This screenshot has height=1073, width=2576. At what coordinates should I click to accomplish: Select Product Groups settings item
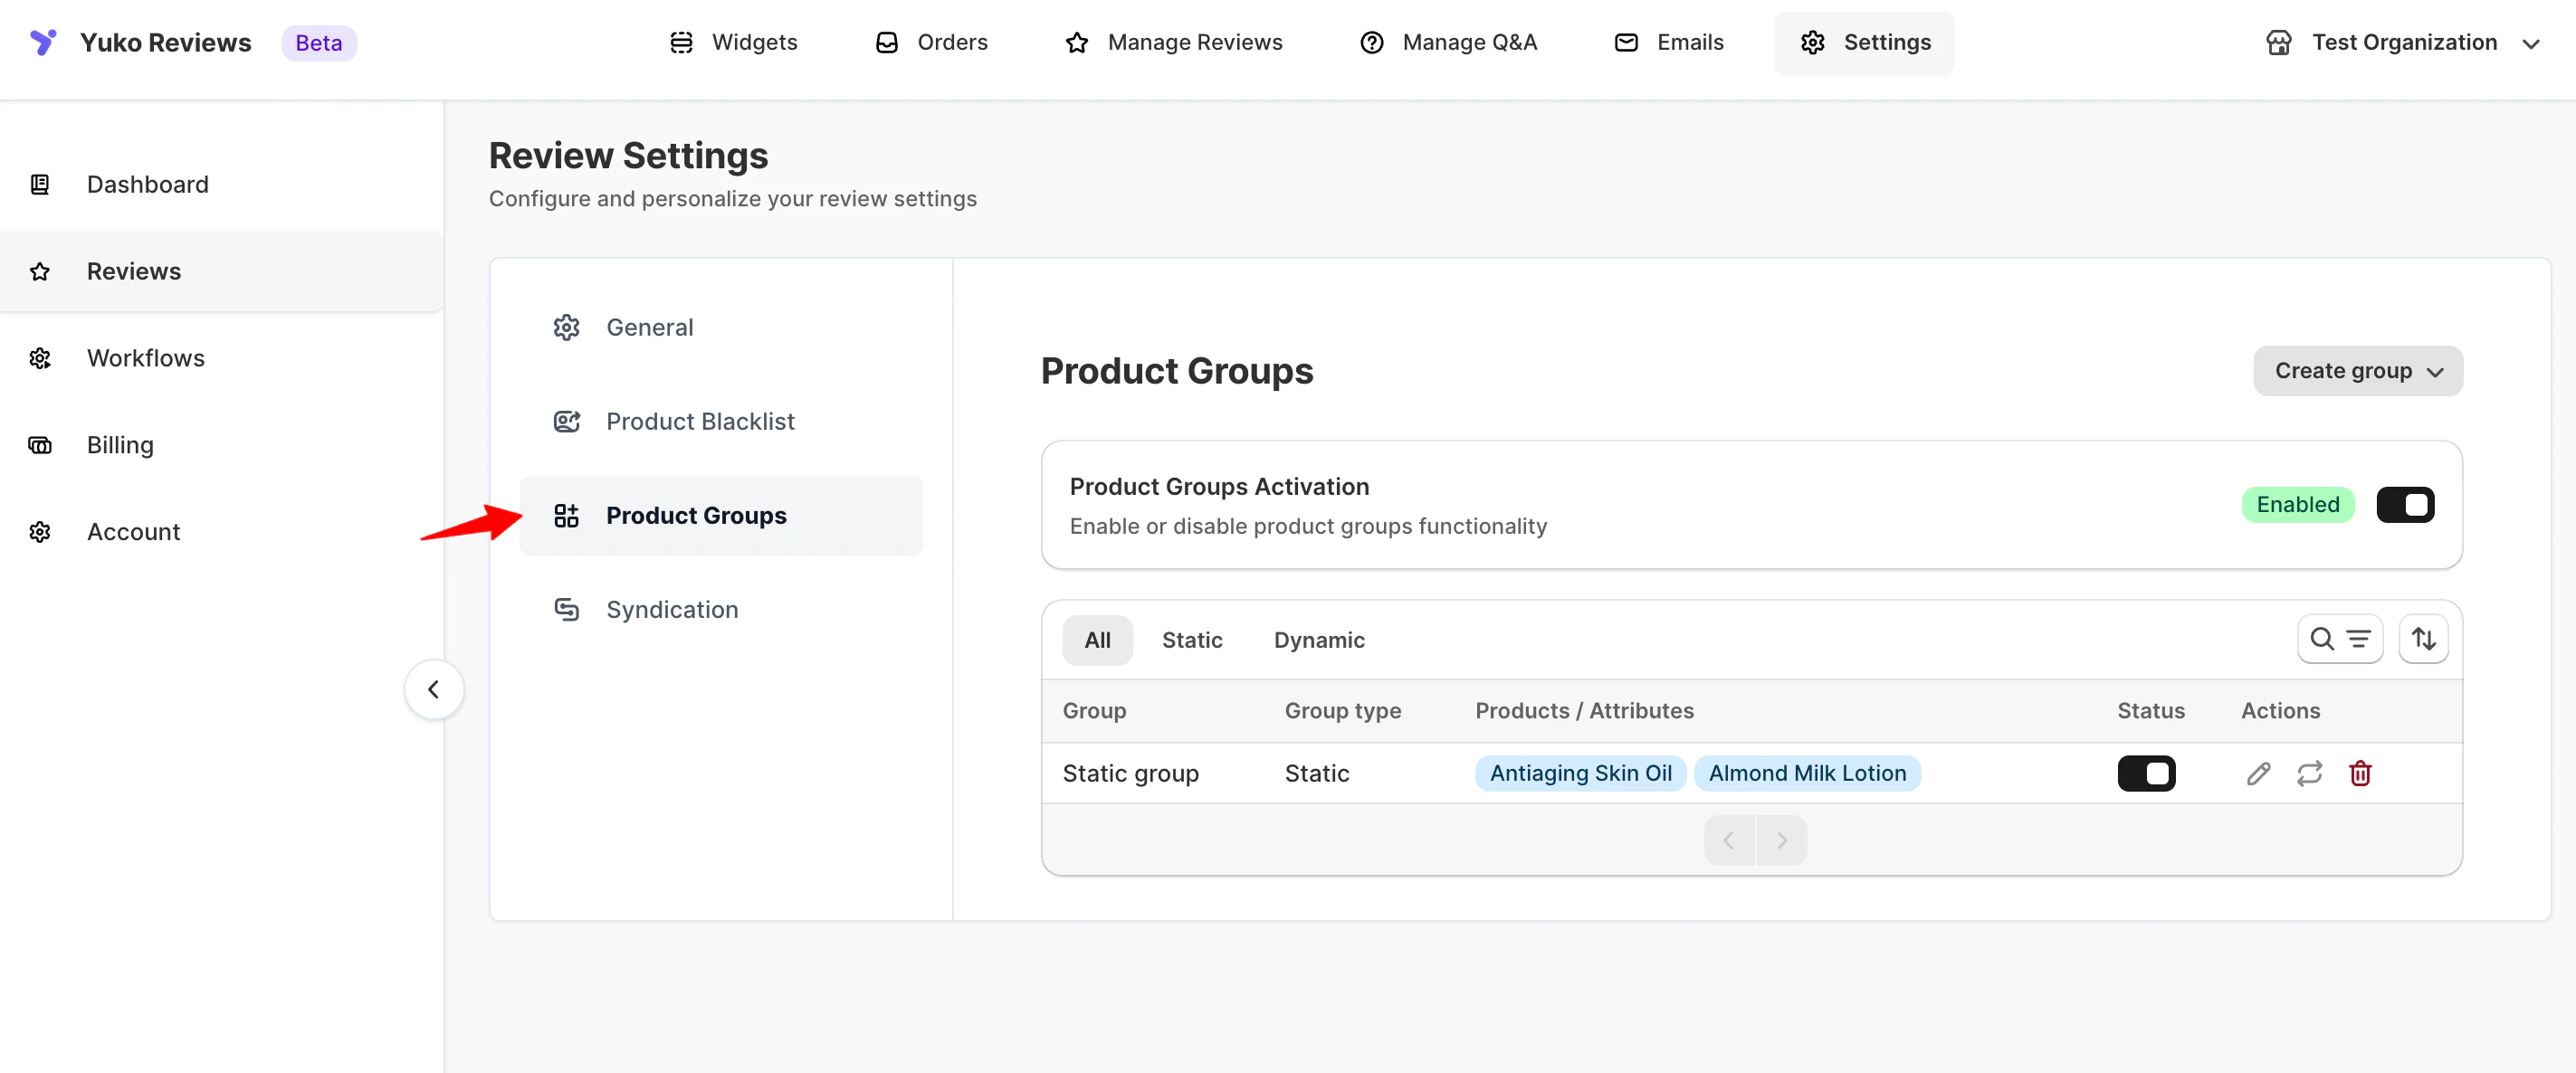(x=721, y=515)
